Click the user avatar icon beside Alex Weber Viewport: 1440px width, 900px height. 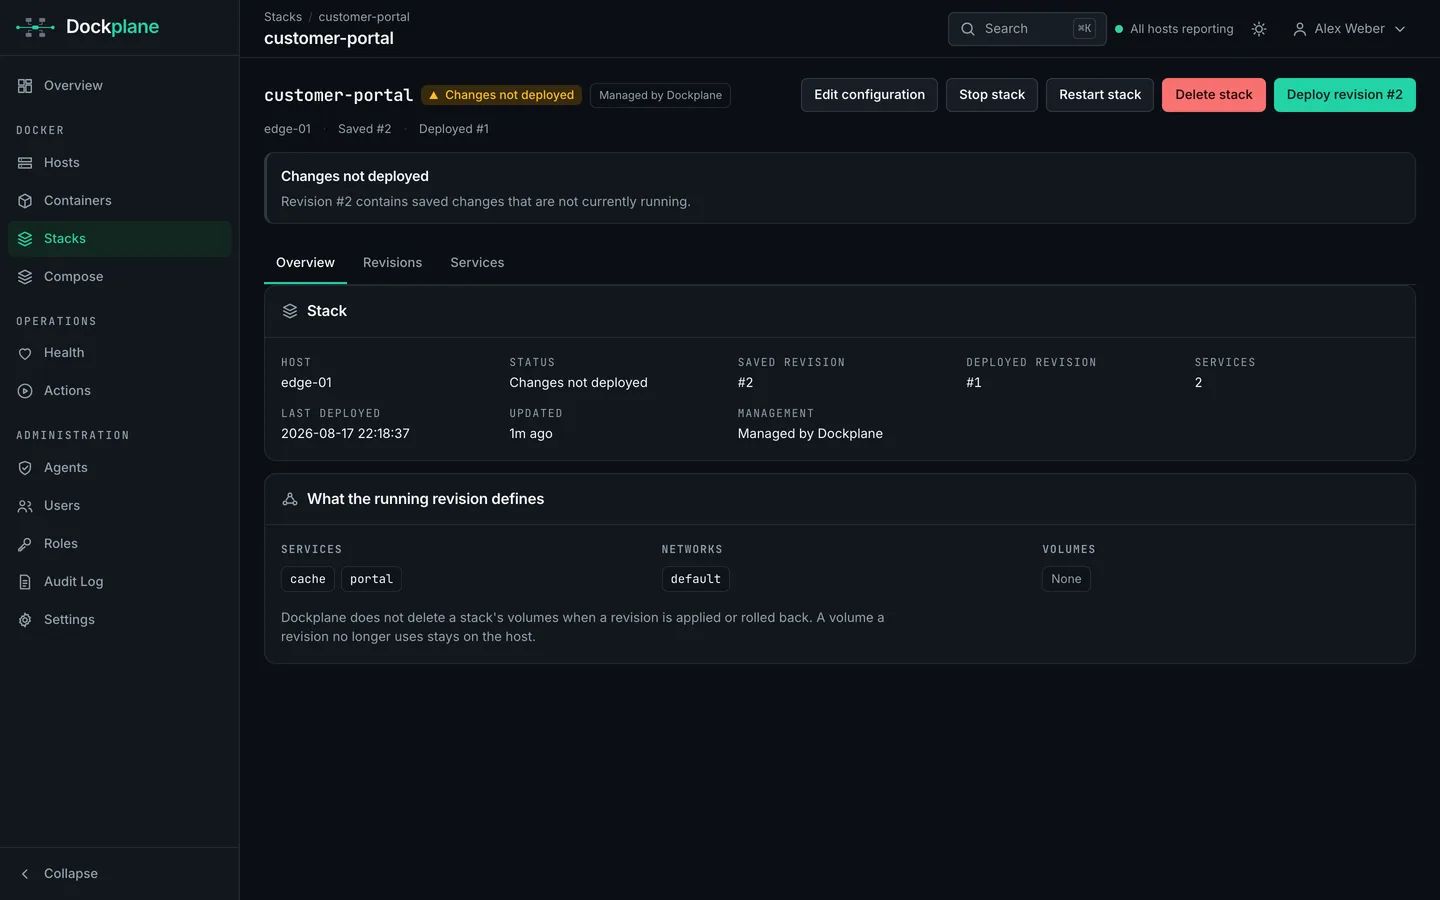[x=1300, y=29]
